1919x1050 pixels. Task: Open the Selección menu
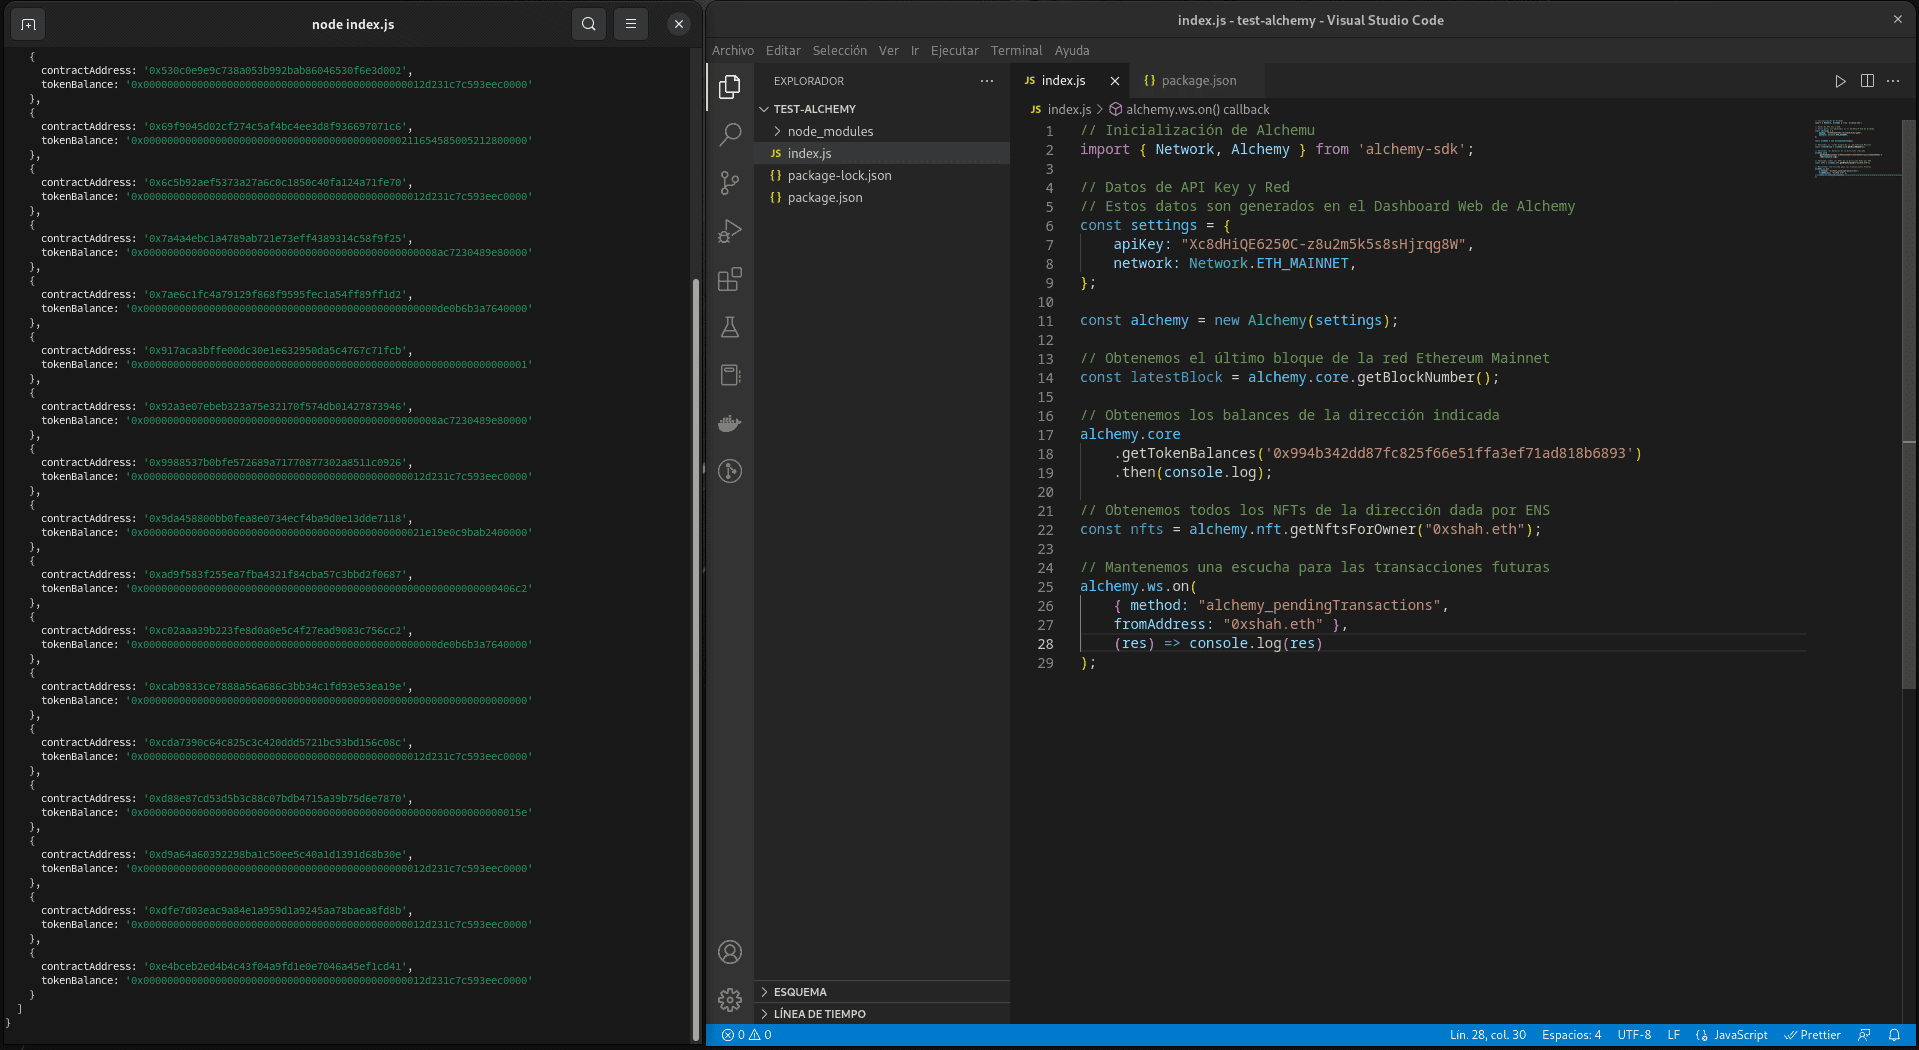click(840, 50)
